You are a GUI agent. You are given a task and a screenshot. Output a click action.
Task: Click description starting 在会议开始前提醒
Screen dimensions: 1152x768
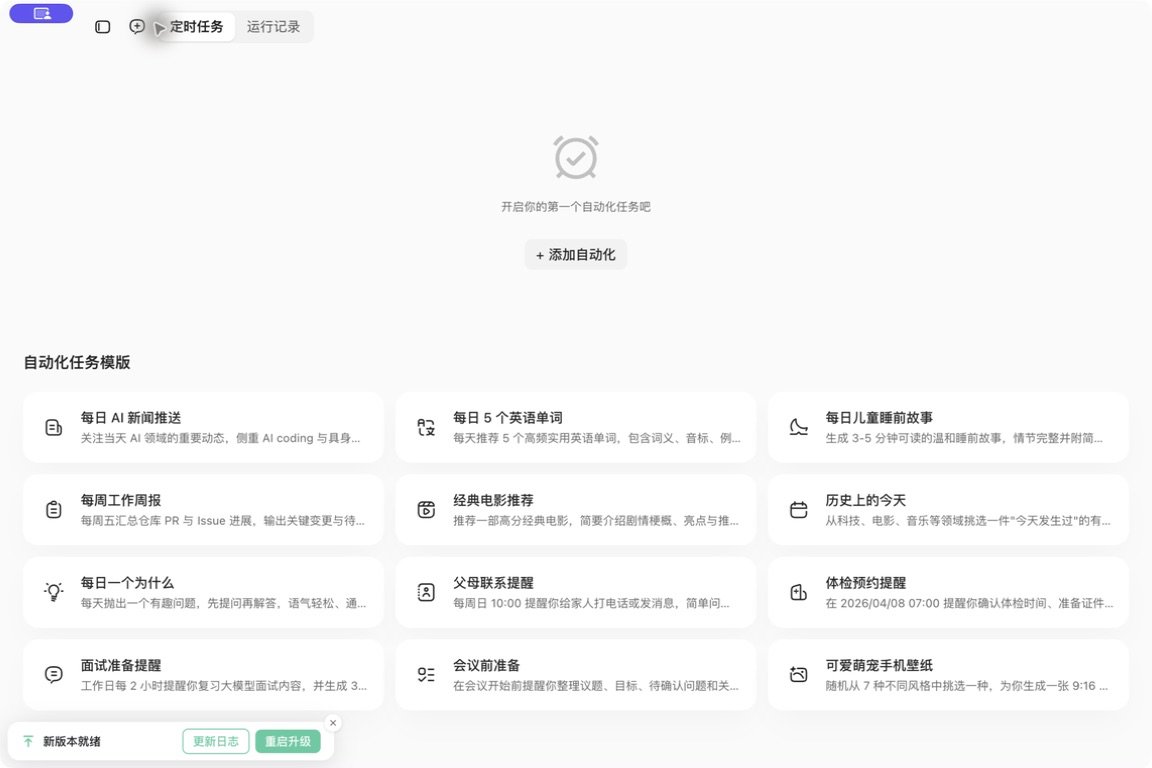coord(596,685)
